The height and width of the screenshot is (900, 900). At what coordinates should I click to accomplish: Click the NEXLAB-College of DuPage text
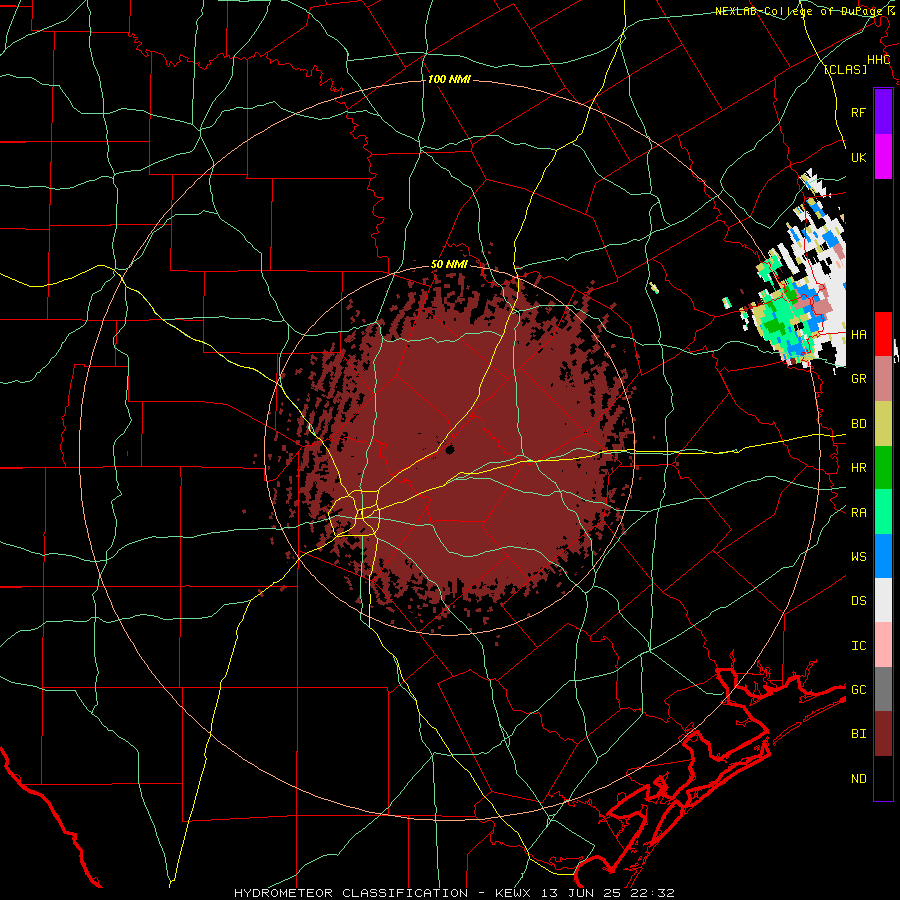799,11
